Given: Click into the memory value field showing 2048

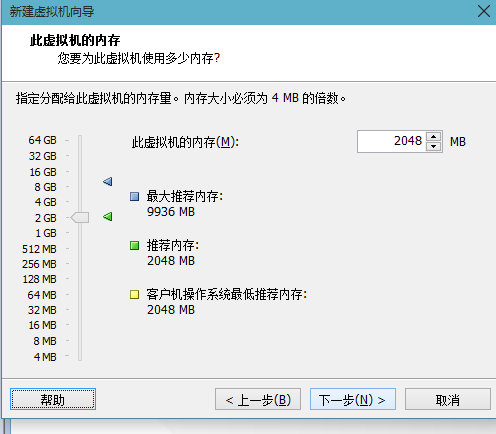Looking at the screenshot, I should 392,141.
